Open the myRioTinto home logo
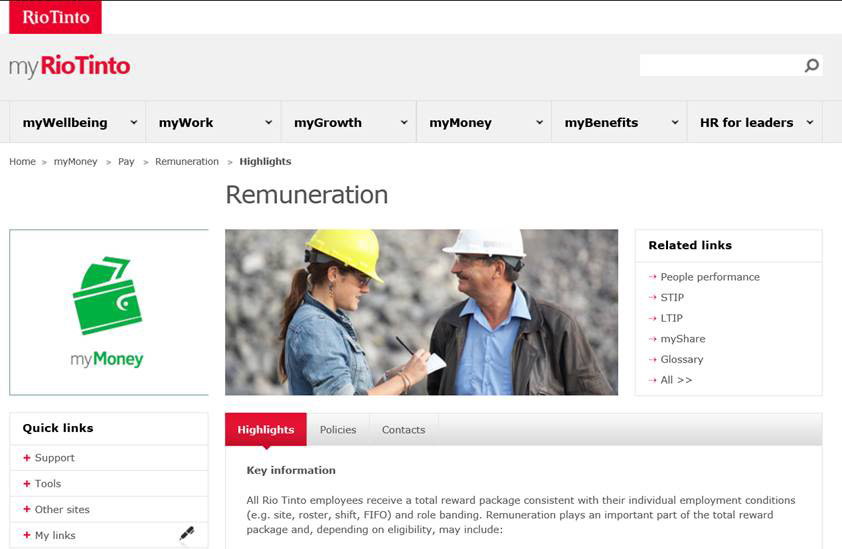This screenshot has width=842, height=549. 69,66
